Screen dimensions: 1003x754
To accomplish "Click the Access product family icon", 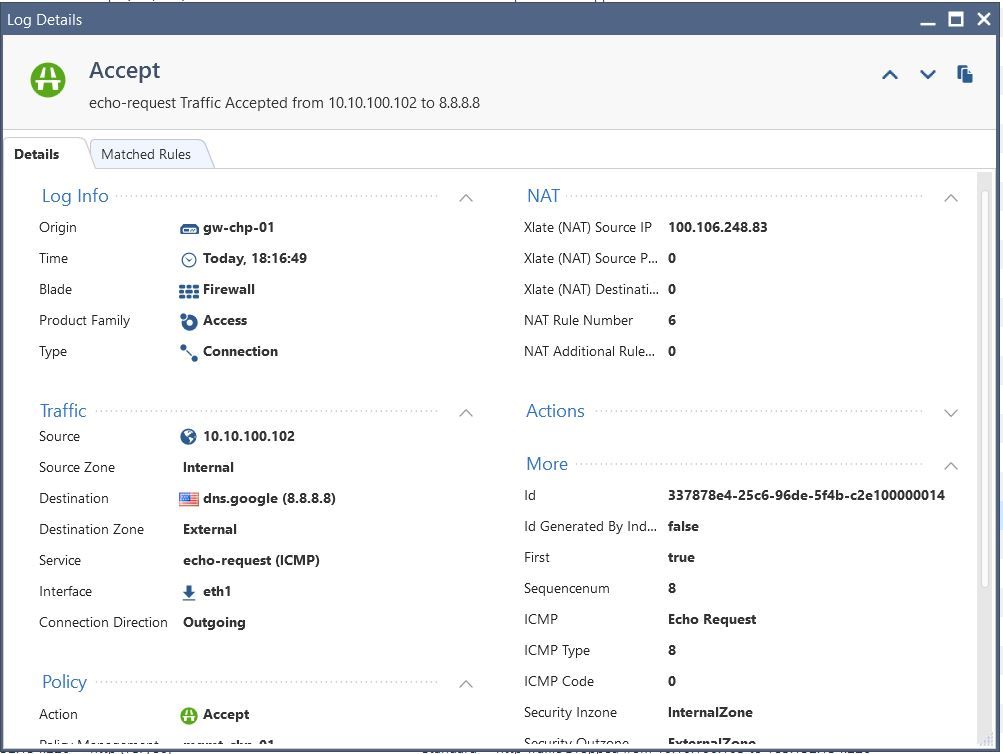I will click(189, 321).
